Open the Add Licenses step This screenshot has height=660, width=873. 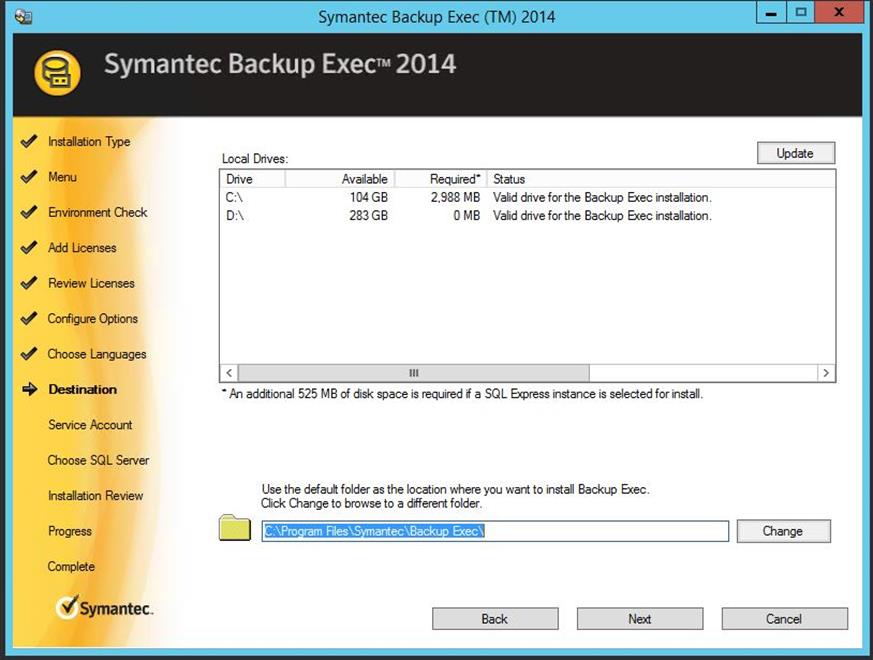tap(82, 248)
